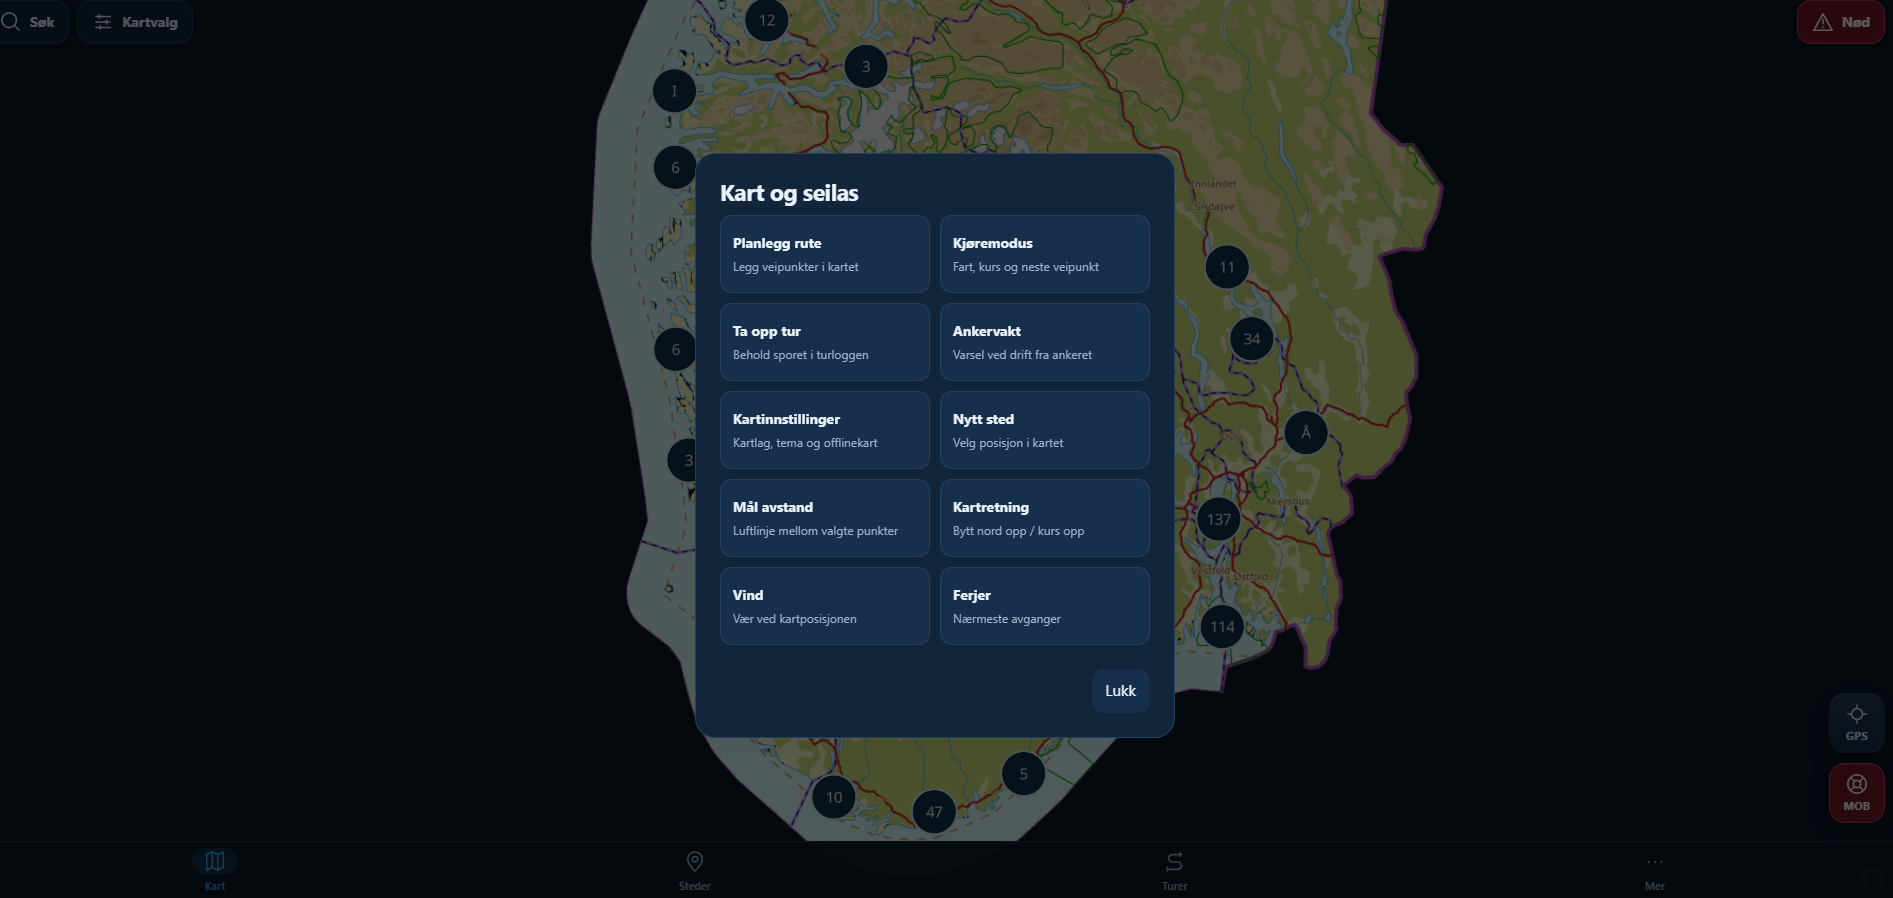Open Kartinnstillinger from the dialog

click(825, 430)
